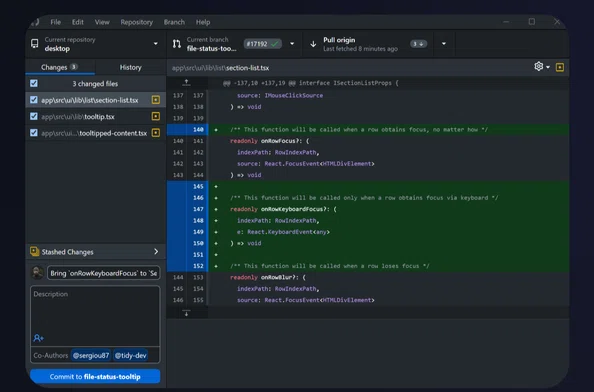
Task: Click the Pull origin button
Action: tap(367, 44)
